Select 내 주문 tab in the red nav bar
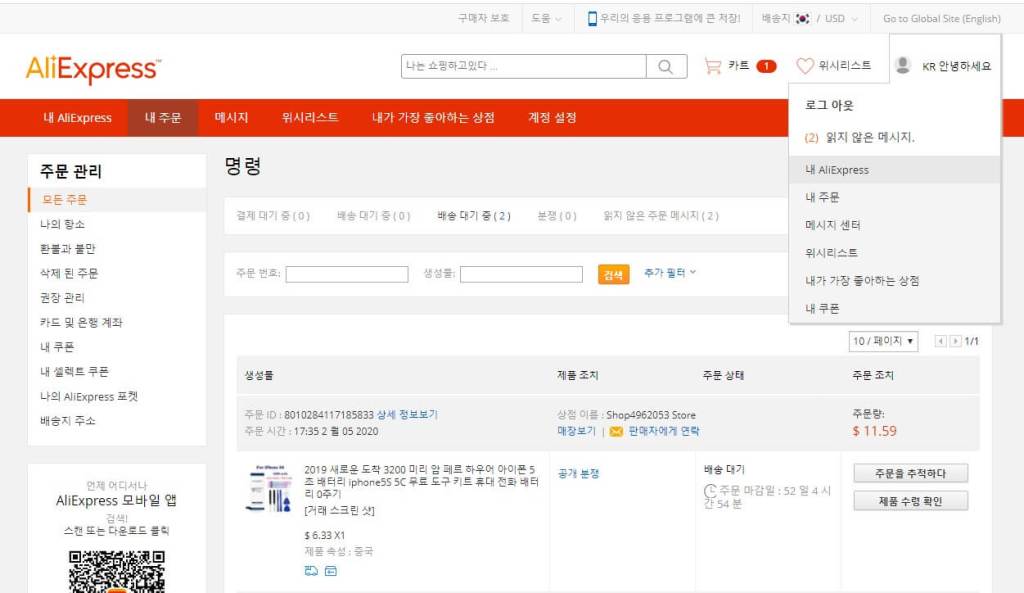The image size is (1024, 593). tap(163, 118)
